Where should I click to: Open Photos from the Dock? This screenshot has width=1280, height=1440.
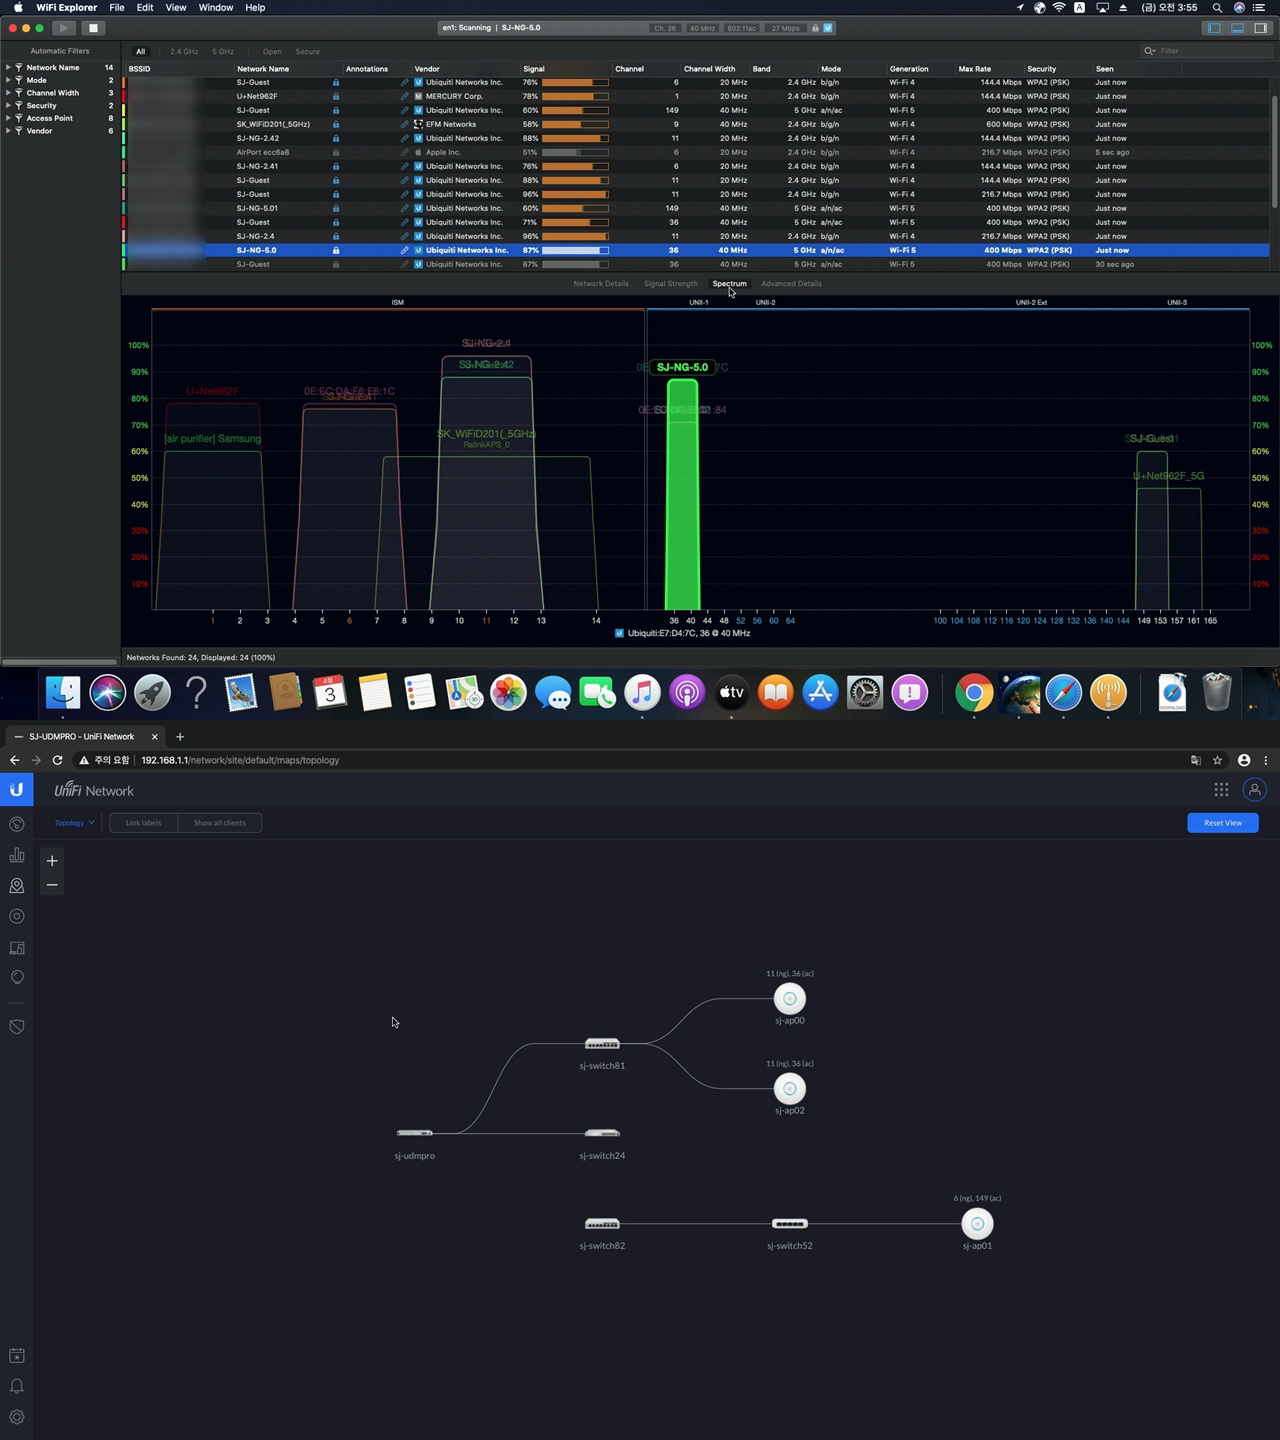[508, 693]
